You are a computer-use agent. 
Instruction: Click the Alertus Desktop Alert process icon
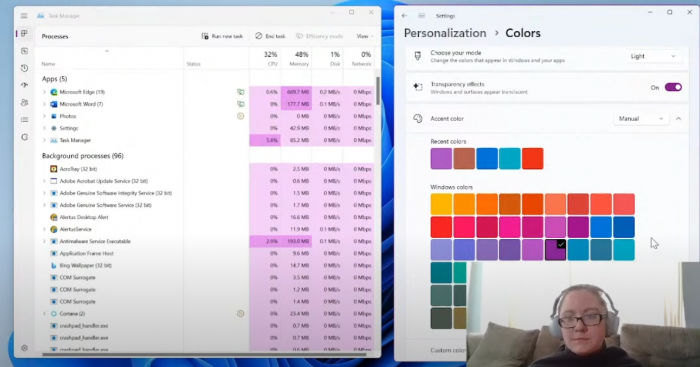click(54, 217)
